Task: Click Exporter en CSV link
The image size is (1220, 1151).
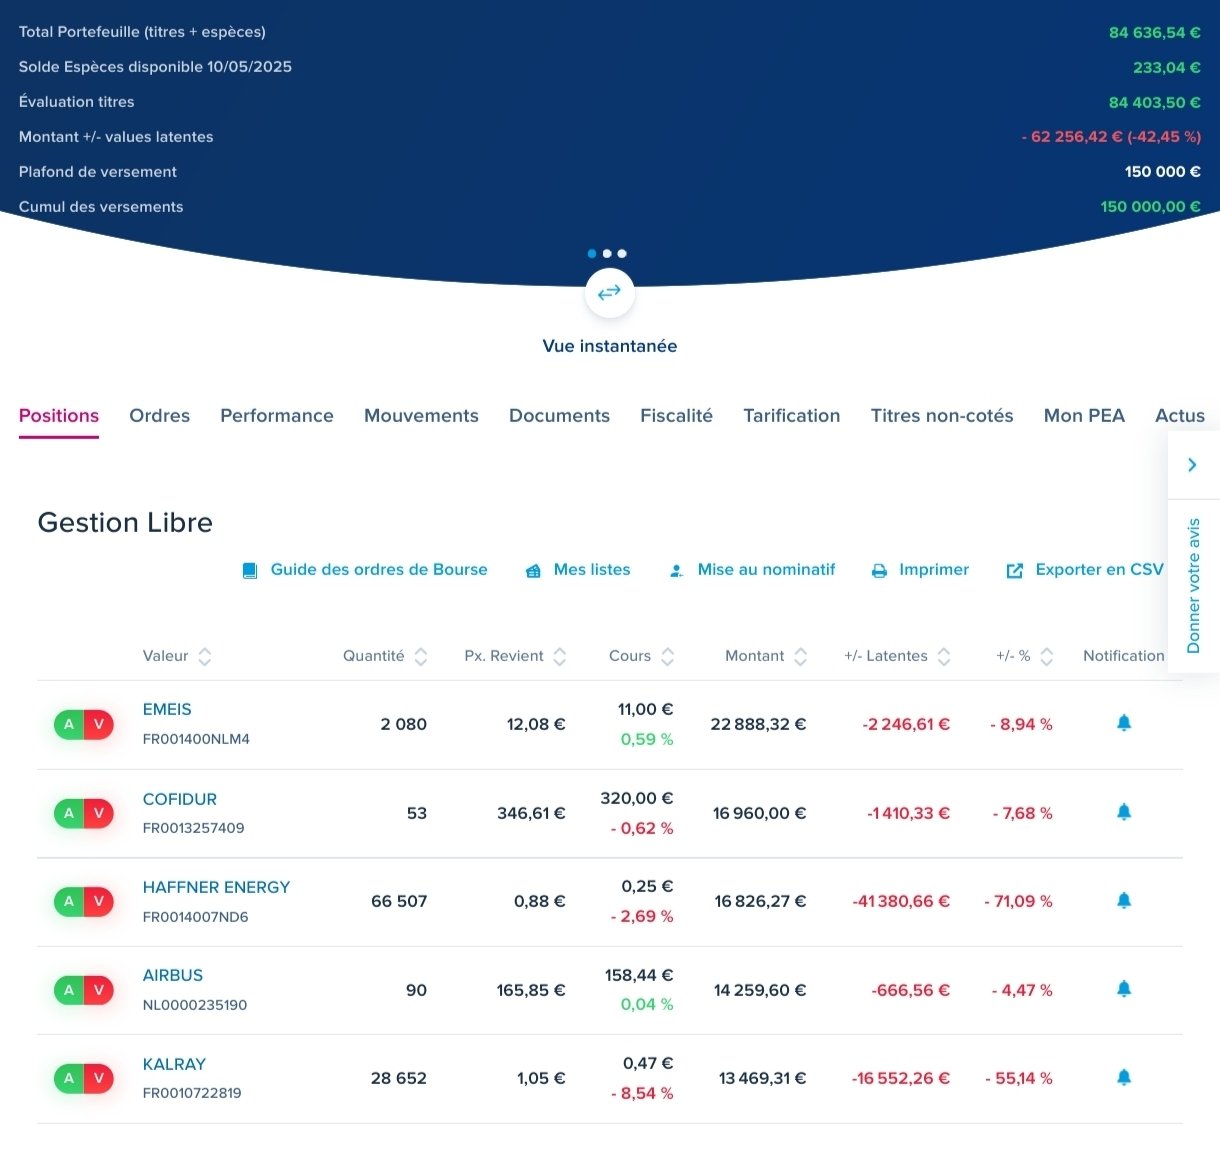Action: click(1099, 570)
